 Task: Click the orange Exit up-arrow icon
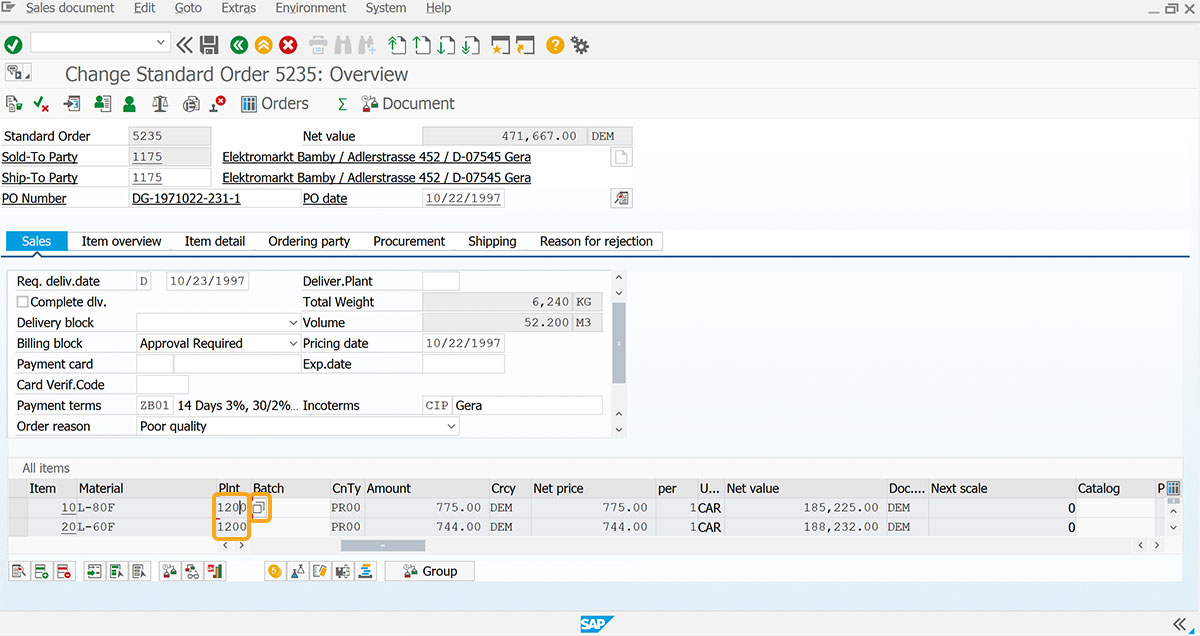click(x=263, y=44)
